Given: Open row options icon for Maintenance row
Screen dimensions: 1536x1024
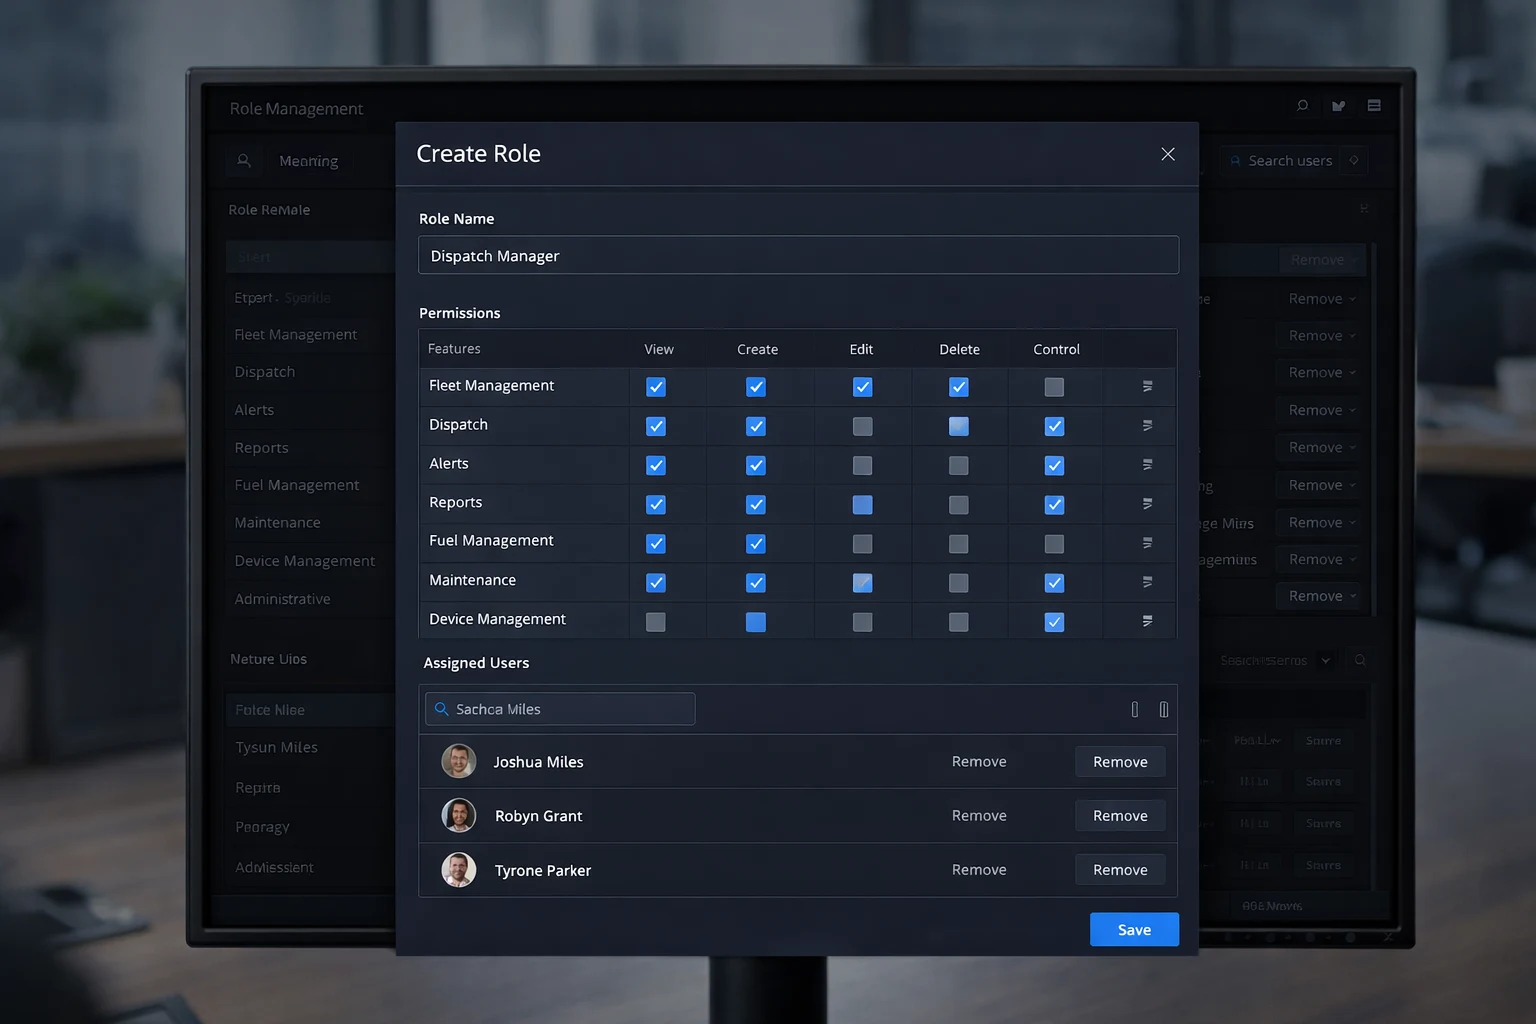Looking at the screenshot, I should coord(1147,582).
